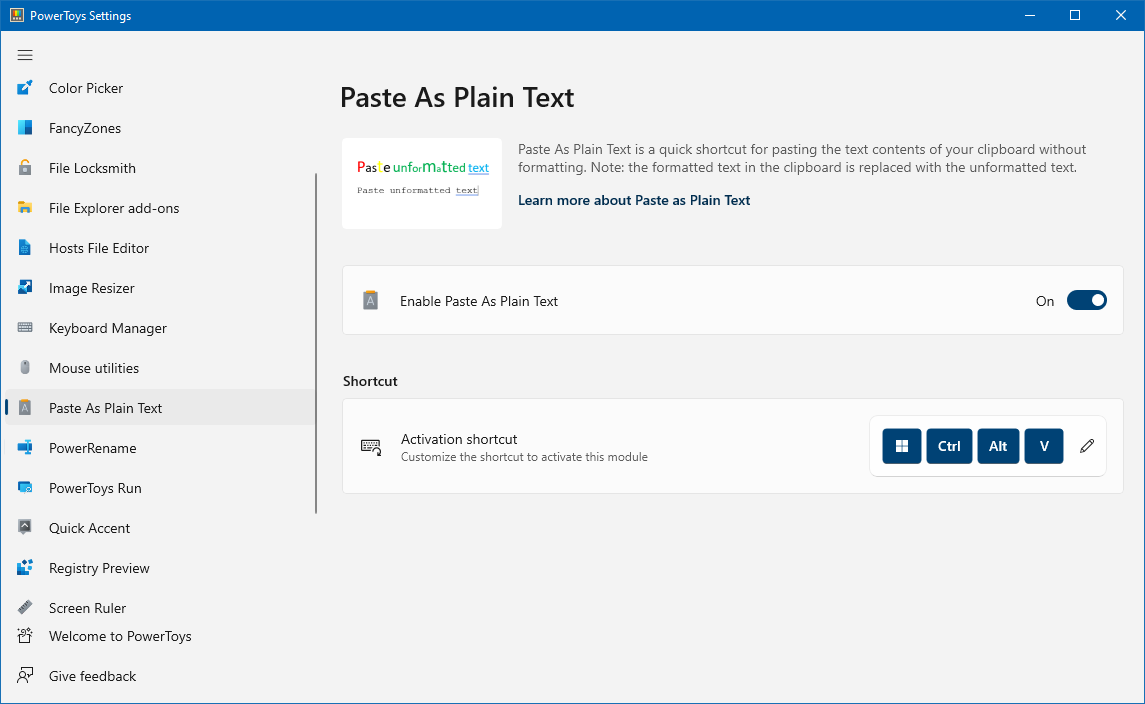
Task: Click the V key shortcut tile
Action: point(1043,446)
